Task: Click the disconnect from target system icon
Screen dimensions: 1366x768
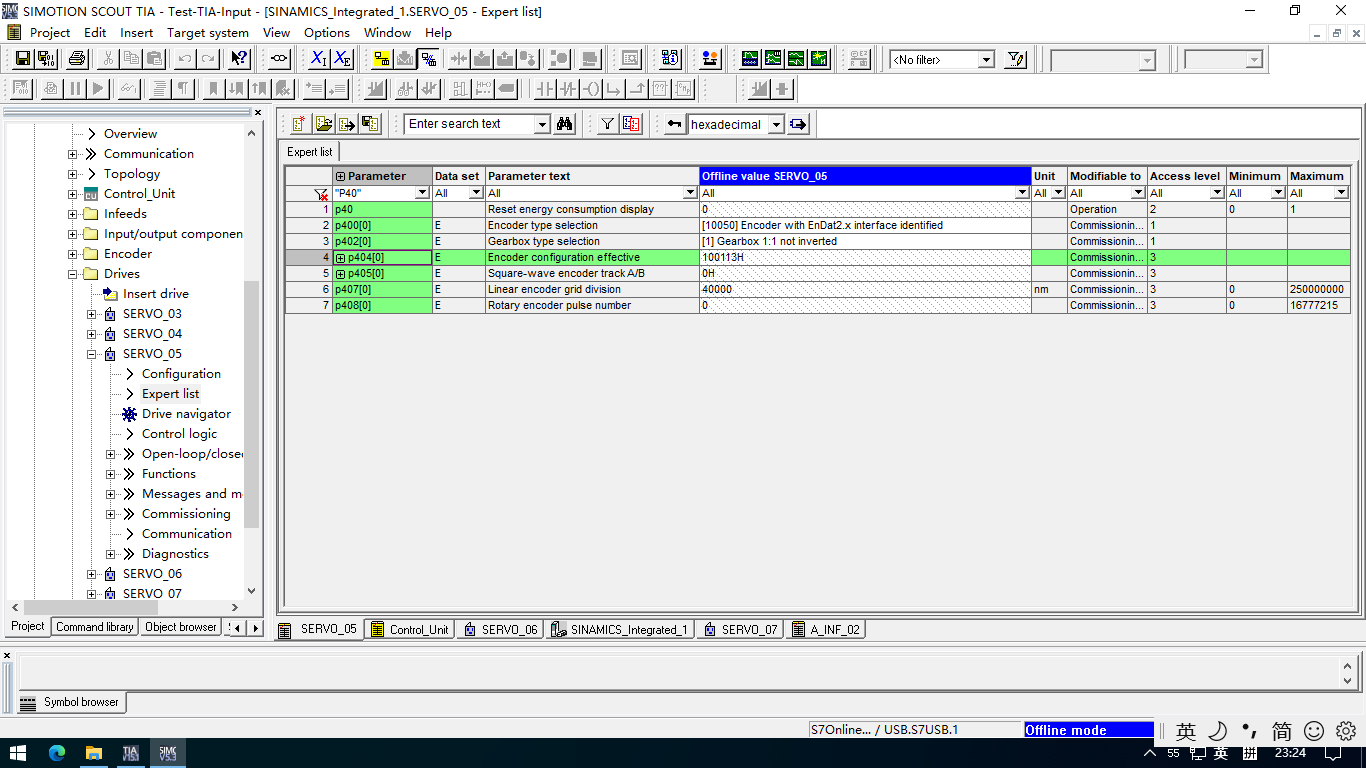Action: coord(428,59)
